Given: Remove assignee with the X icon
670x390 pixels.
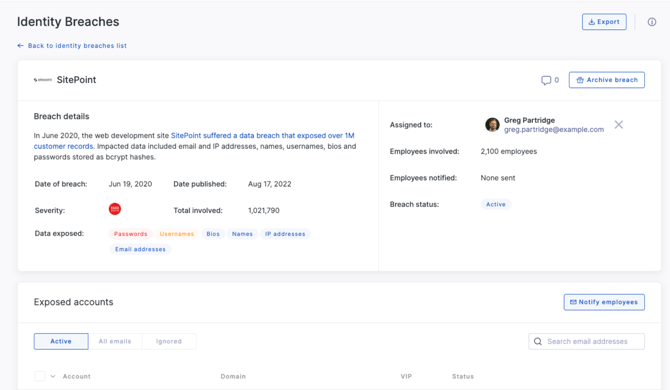Looking at the screenshot, I should click(618, 125).
